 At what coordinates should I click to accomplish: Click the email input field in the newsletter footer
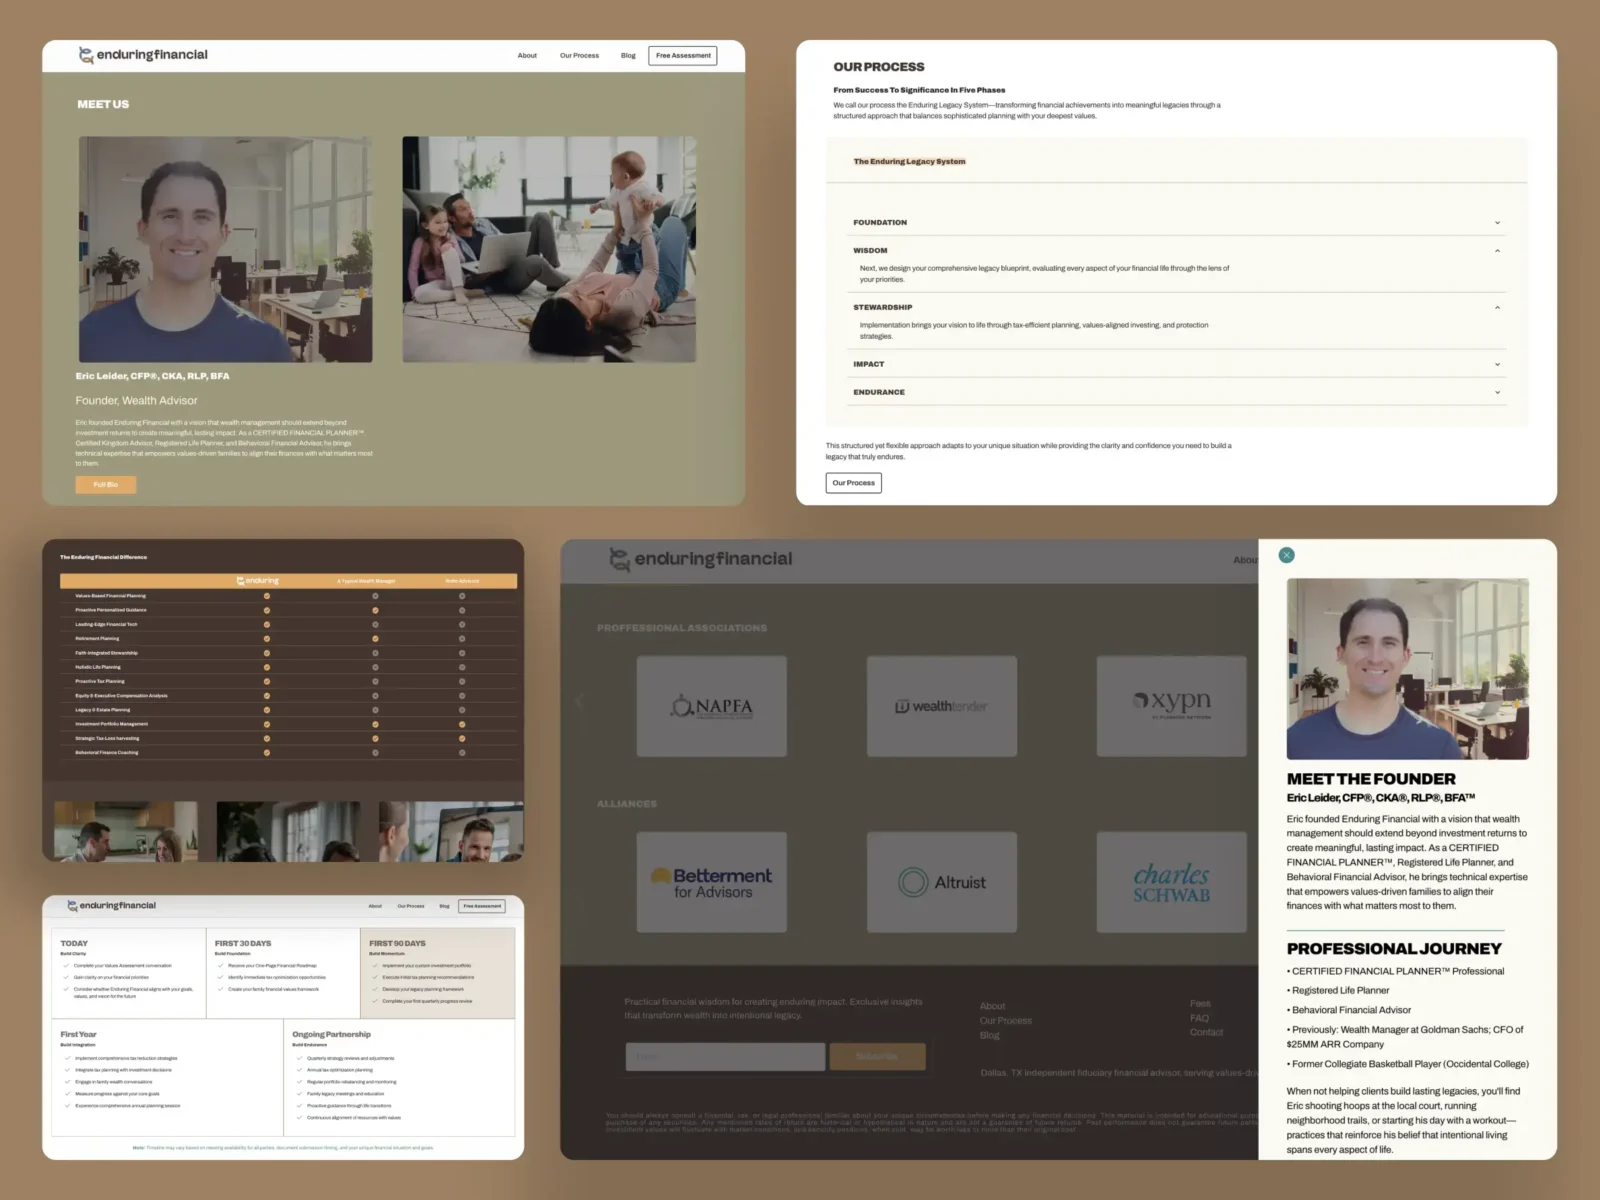click(x=725, y=1056)
